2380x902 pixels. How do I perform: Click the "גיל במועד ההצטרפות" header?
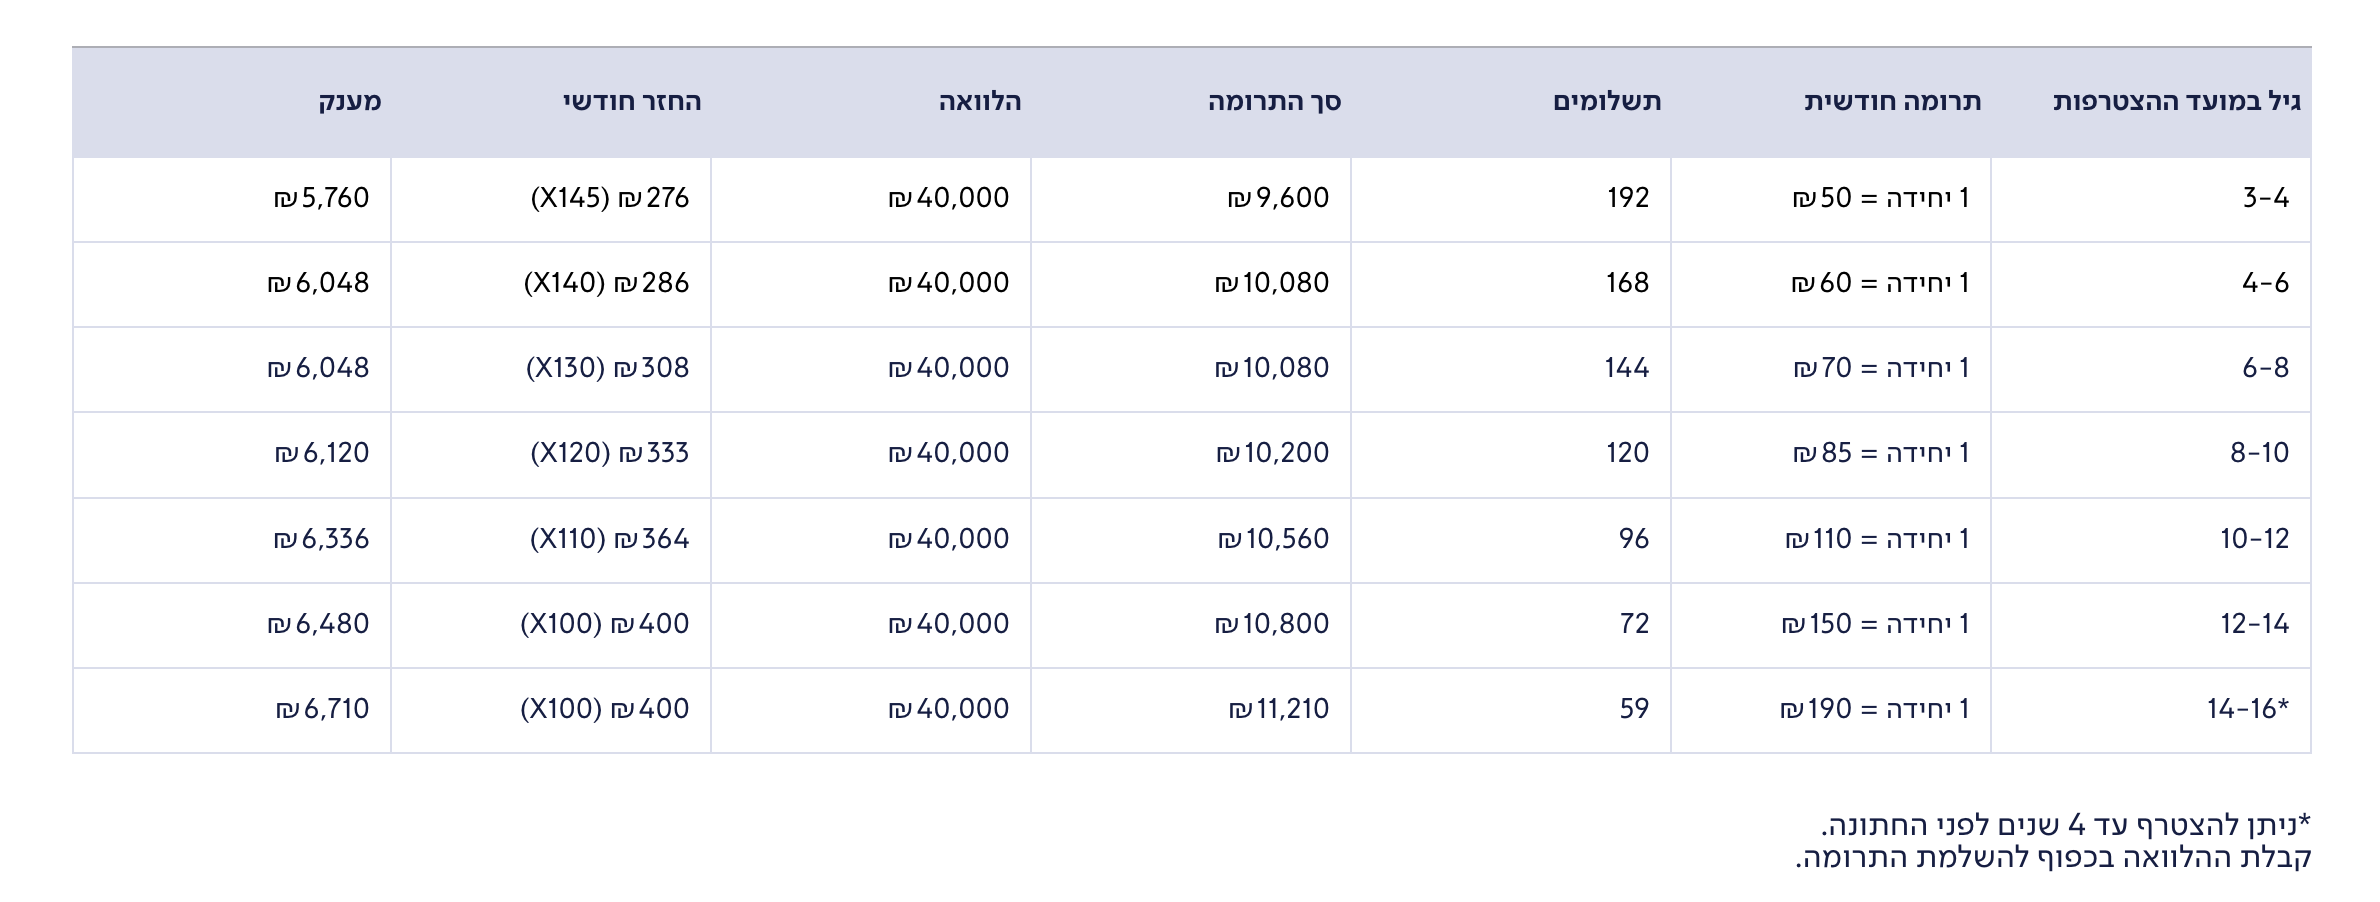2176,102
